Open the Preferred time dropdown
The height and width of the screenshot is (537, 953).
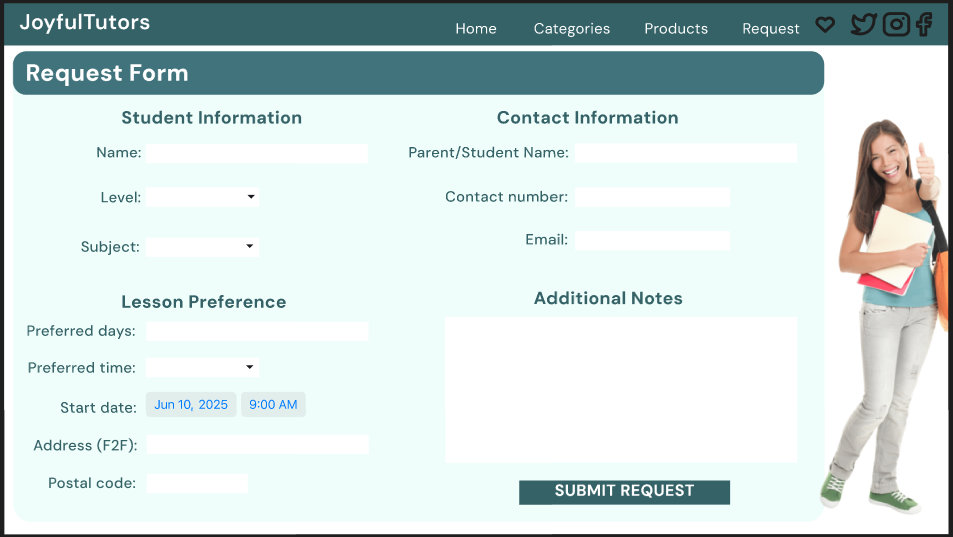coord(202,368)
